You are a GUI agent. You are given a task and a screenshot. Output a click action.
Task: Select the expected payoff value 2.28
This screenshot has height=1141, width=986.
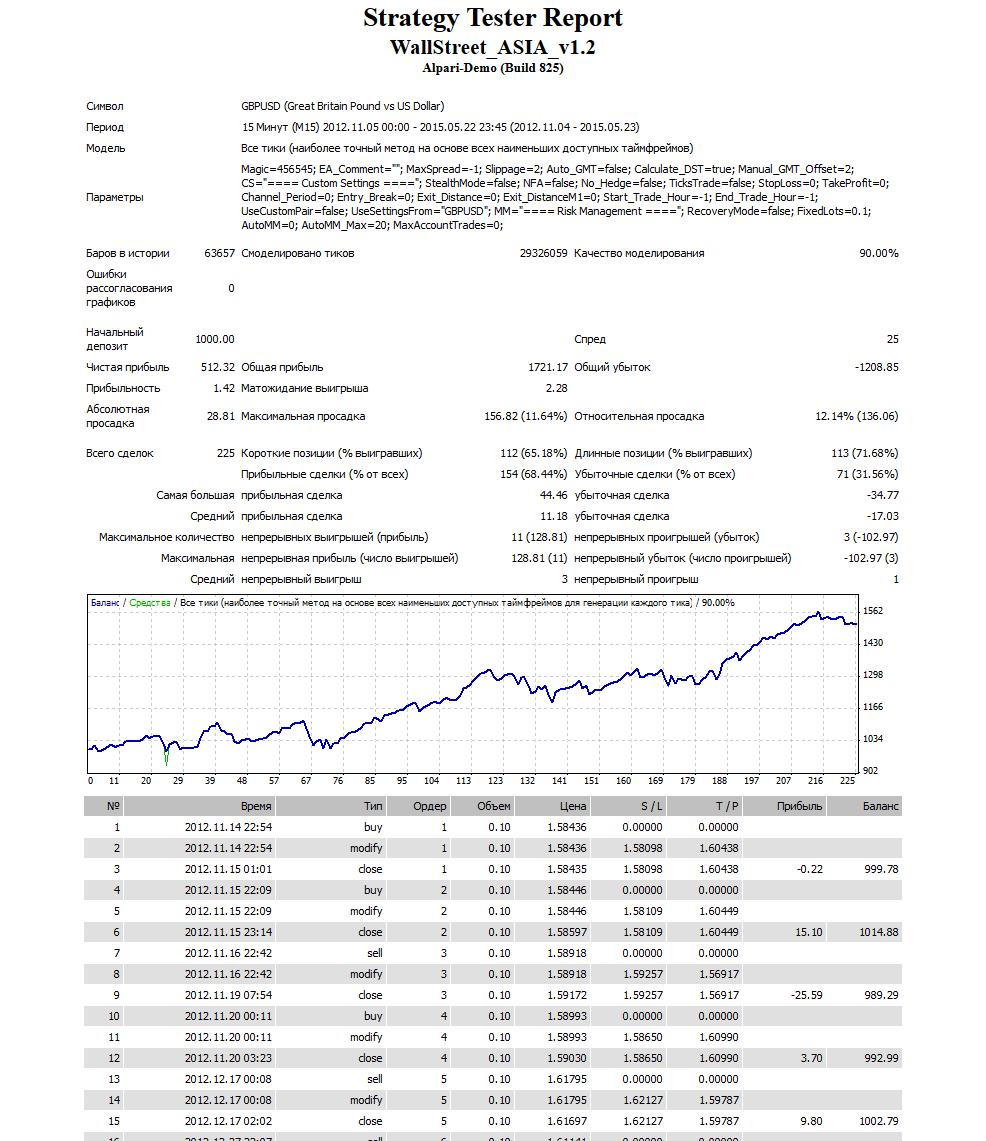click(557, 389)
